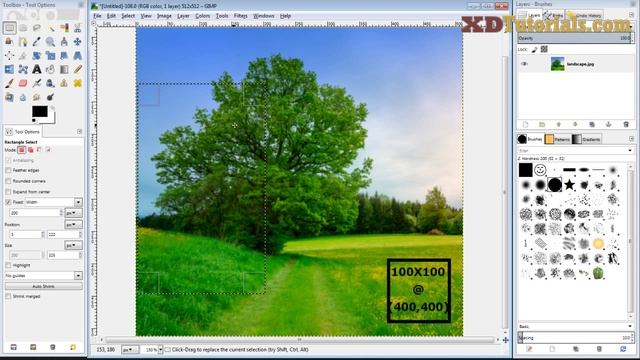Viewport: 640px width, 360px height.
Task: Select the Eraser tool
Action: tap(23, 83)
